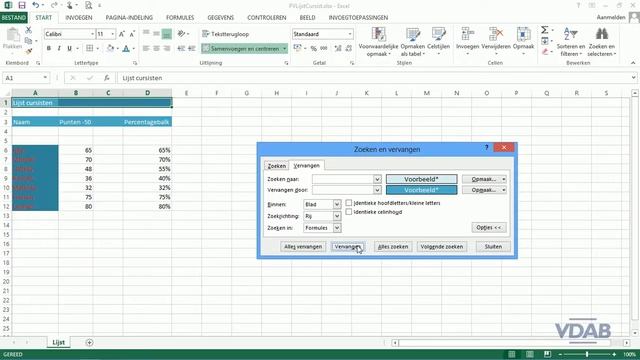Open Sorteren en filteren menu

(x=571, y=42)
